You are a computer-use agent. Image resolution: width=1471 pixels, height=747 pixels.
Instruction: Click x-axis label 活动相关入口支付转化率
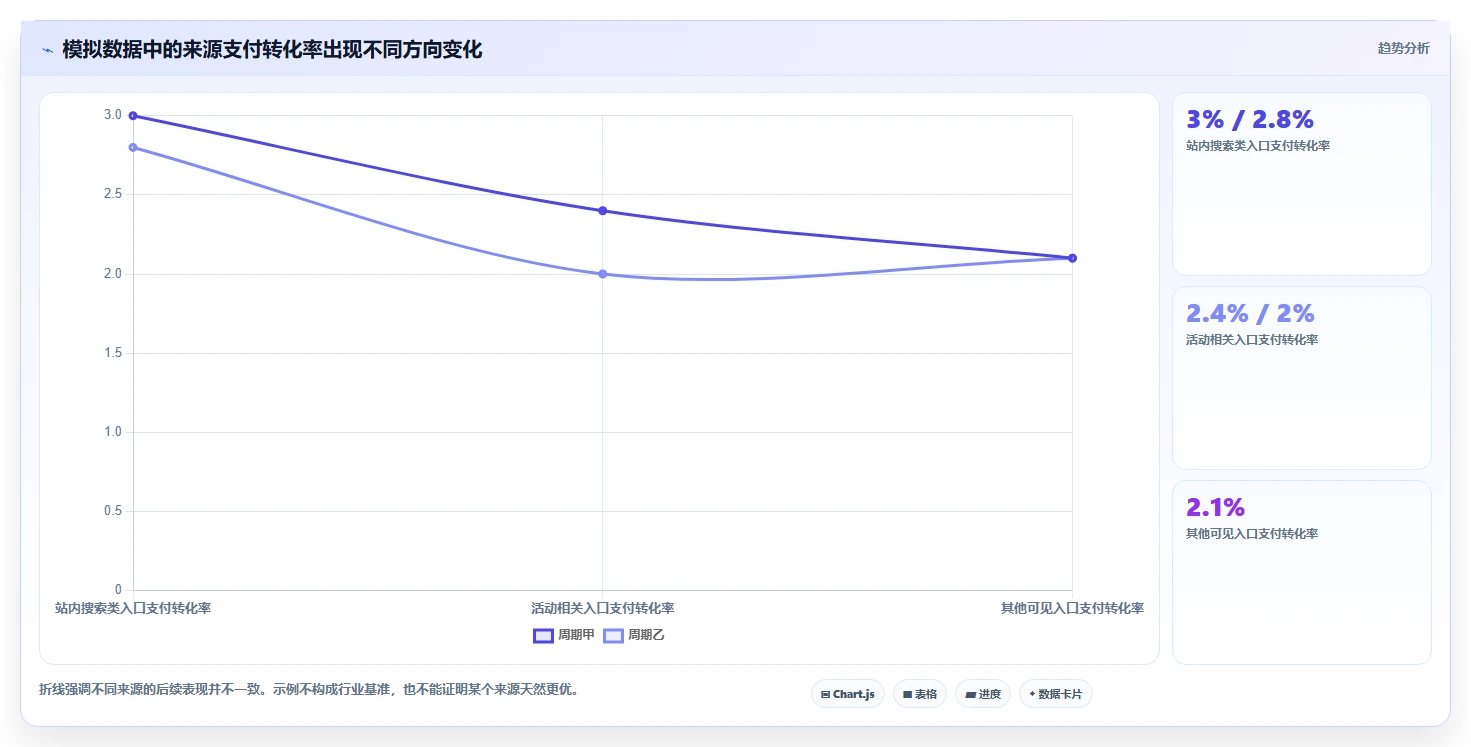(x=602, y=608)
